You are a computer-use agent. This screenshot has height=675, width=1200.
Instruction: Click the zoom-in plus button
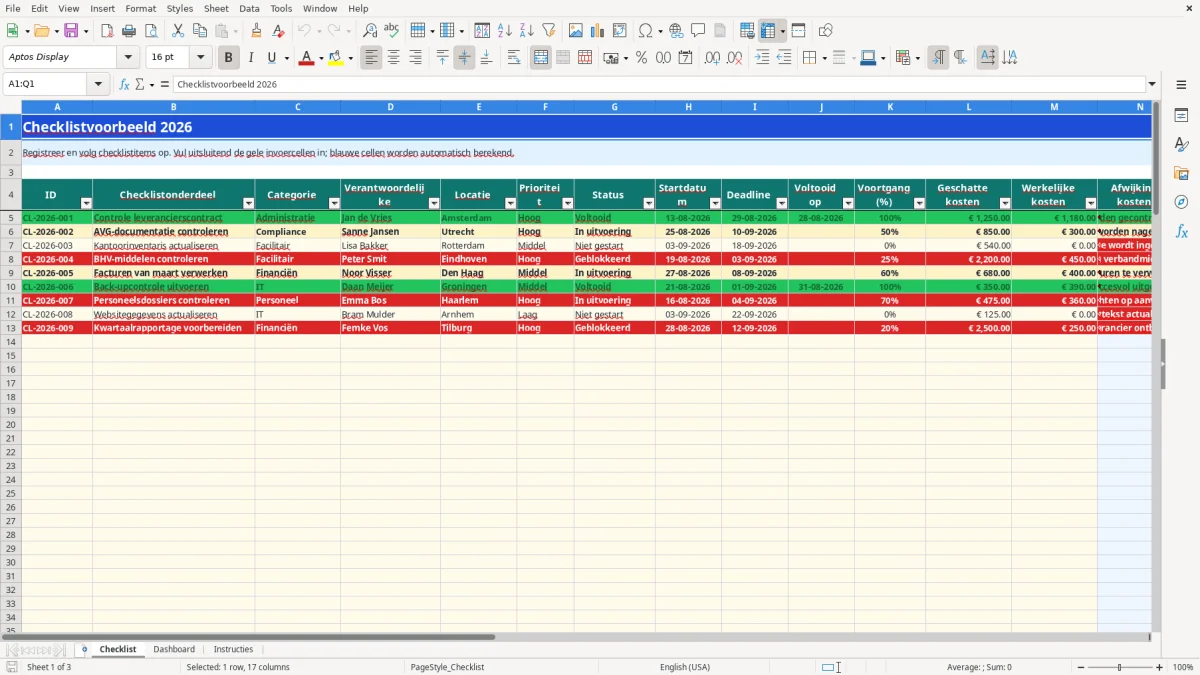(x=1160, y=667)
